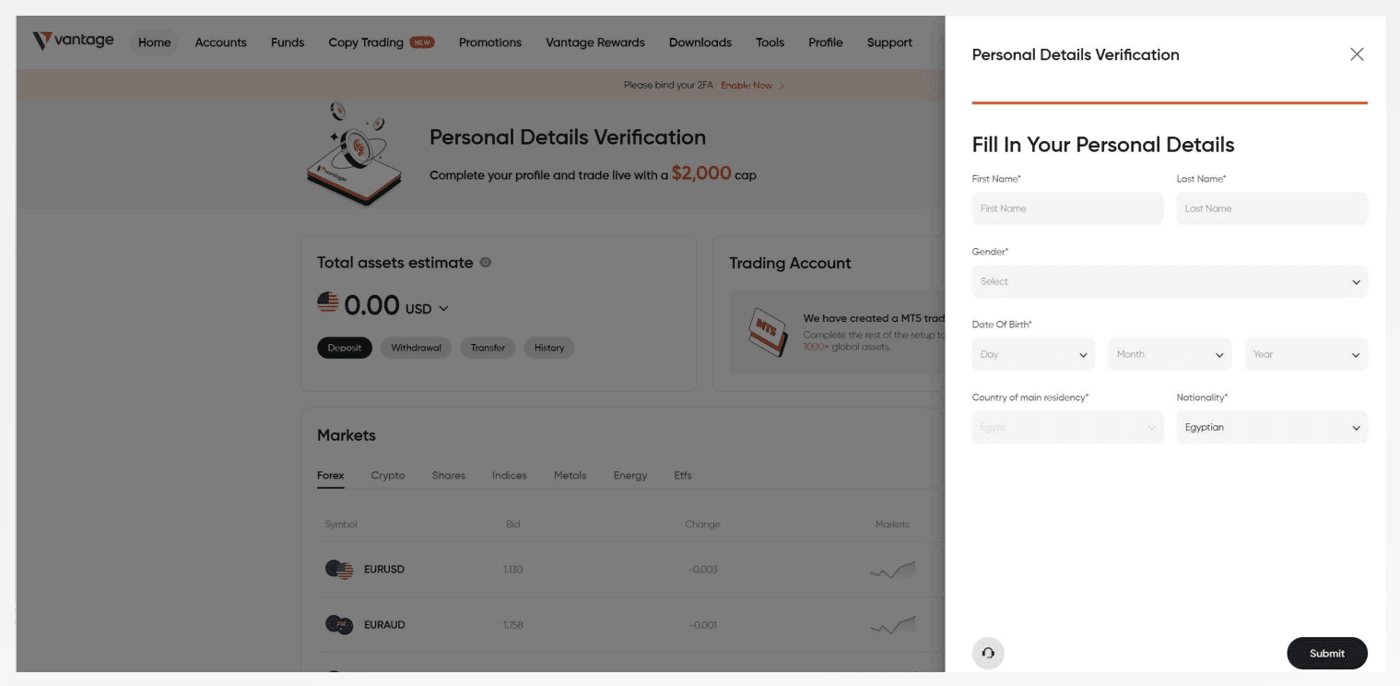Viewport: 1400px width, 686px height.
Task: Click the EURAUD symbol text
Action: point(385,625)
